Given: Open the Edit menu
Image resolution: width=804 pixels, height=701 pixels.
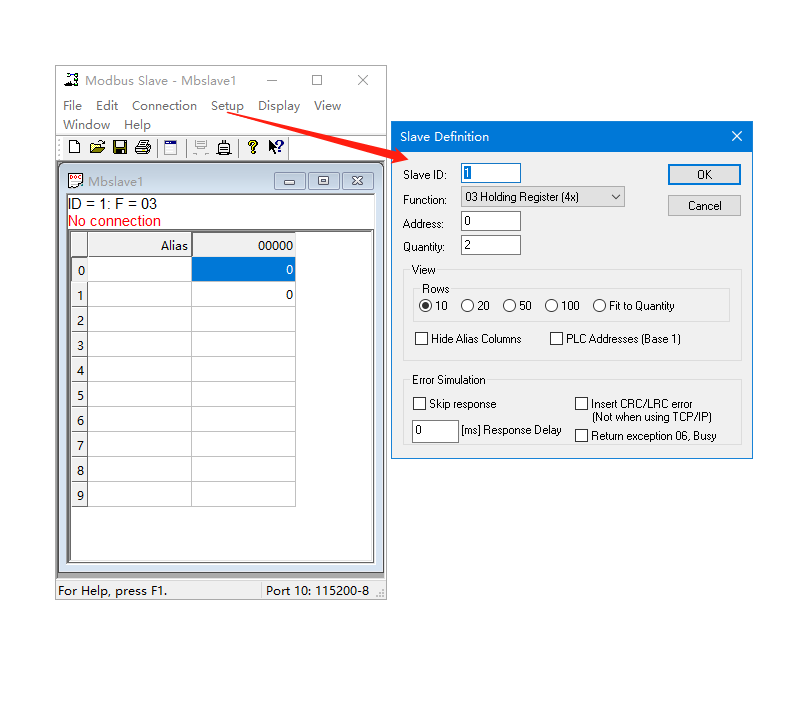Looking at the screenshot, I should tap(107, 106).
